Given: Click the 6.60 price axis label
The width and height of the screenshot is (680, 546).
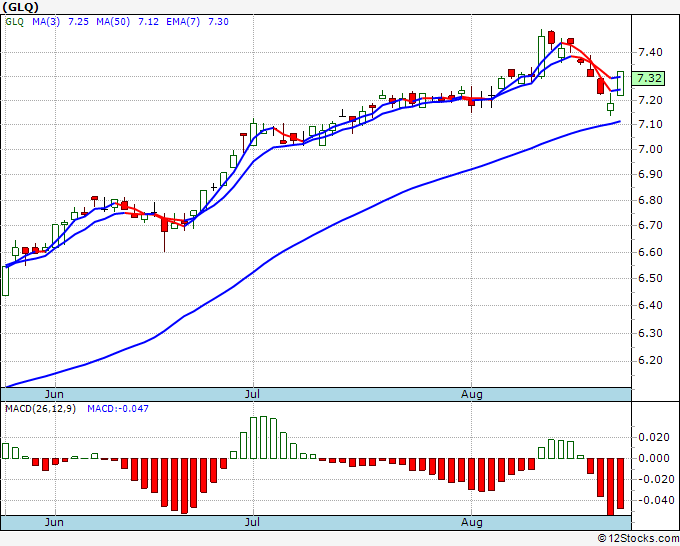Looking at the screenshot, I should click(650, 252).
